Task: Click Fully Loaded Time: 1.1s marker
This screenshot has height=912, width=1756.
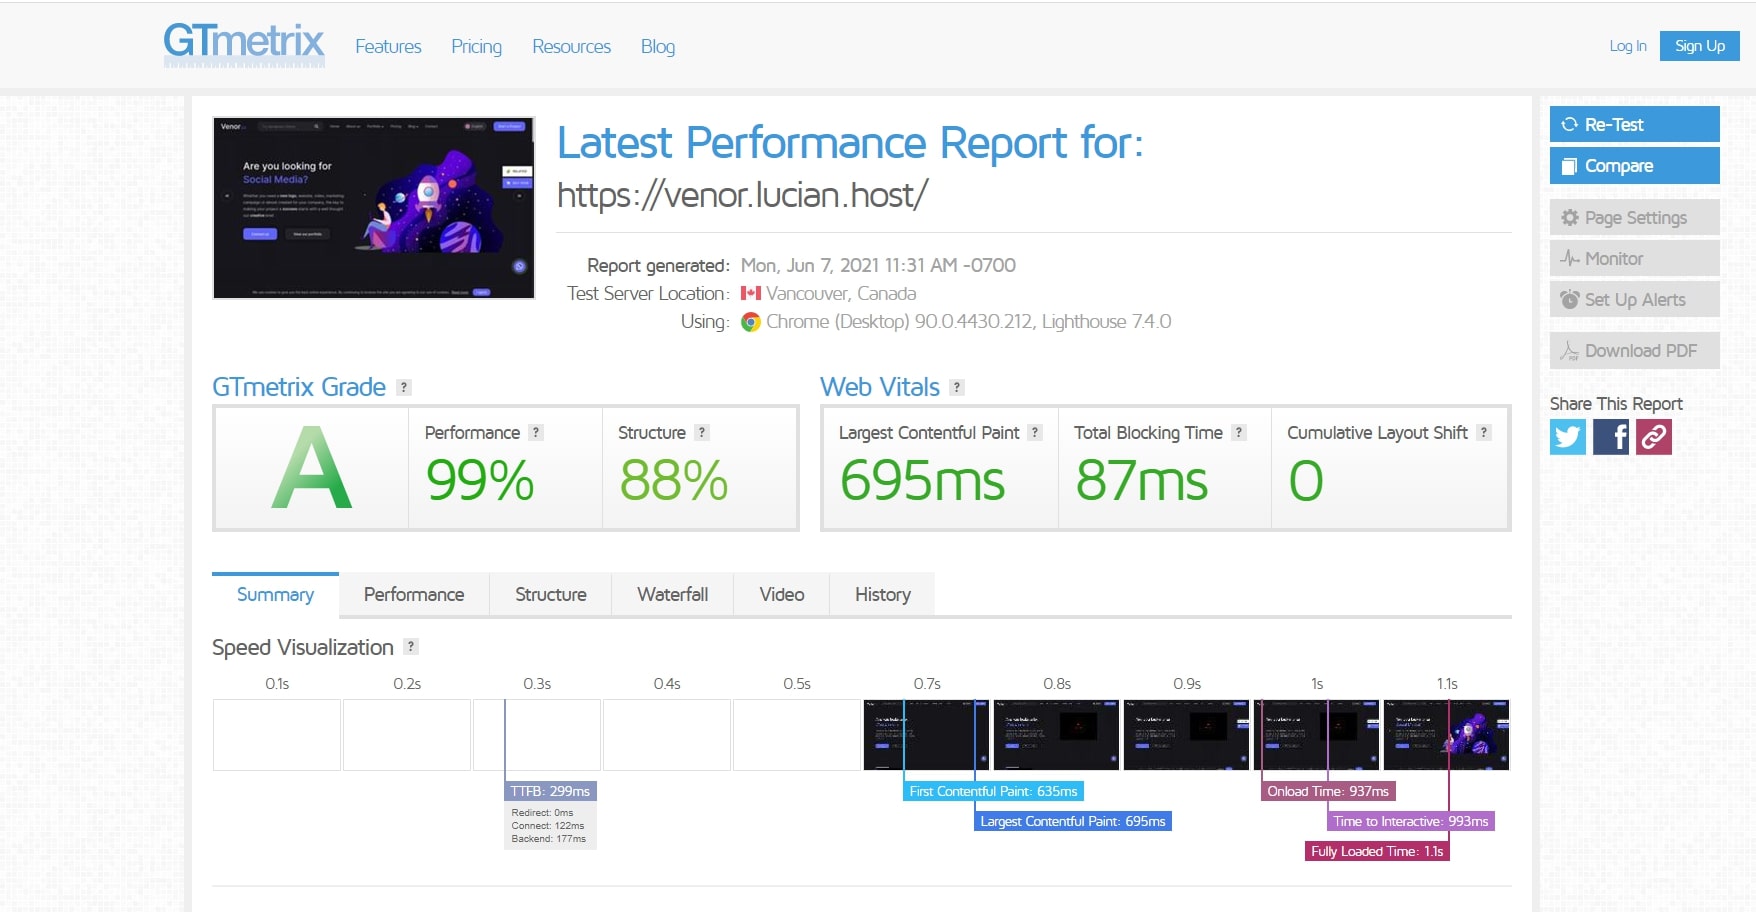Action: pyautogui.click(x=1377, y=851)
